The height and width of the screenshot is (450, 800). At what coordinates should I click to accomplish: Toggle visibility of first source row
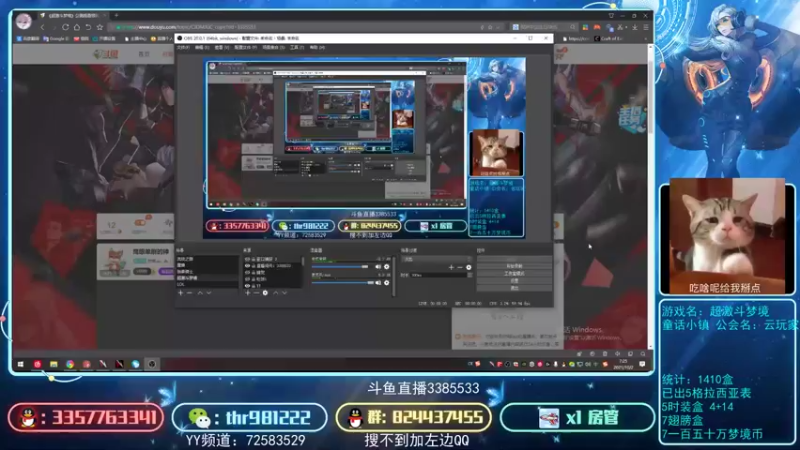click(x=247, y=259)
